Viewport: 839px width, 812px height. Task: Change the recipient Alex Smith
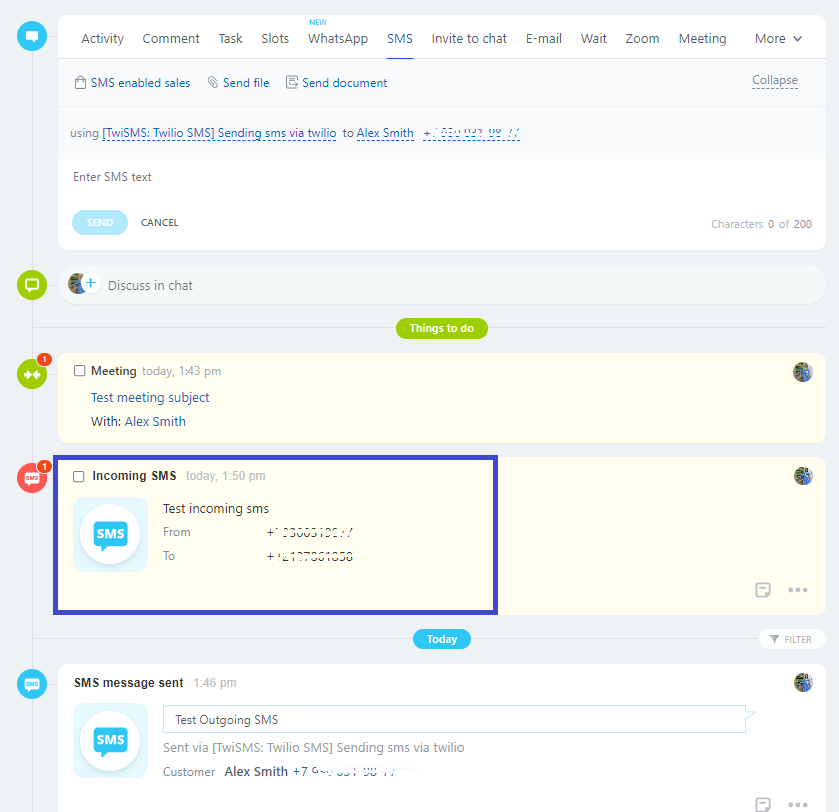[x=385, y=133]
